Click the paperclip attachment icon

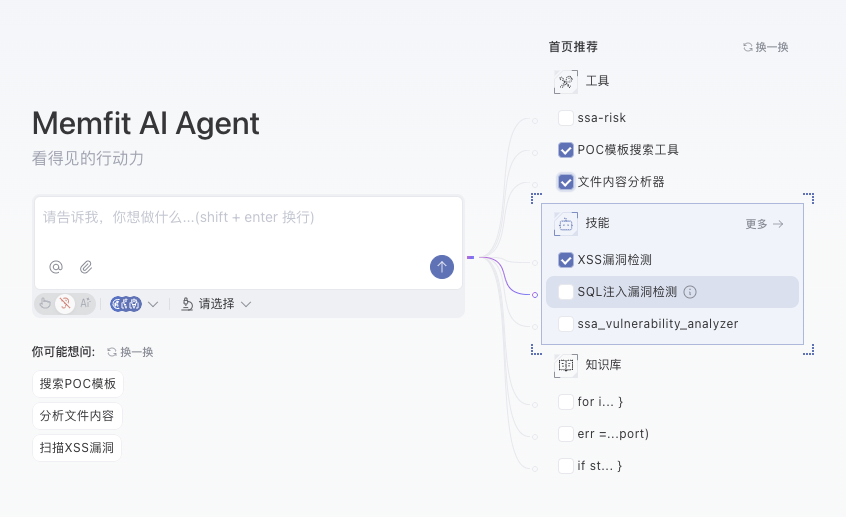click(86, 267)
